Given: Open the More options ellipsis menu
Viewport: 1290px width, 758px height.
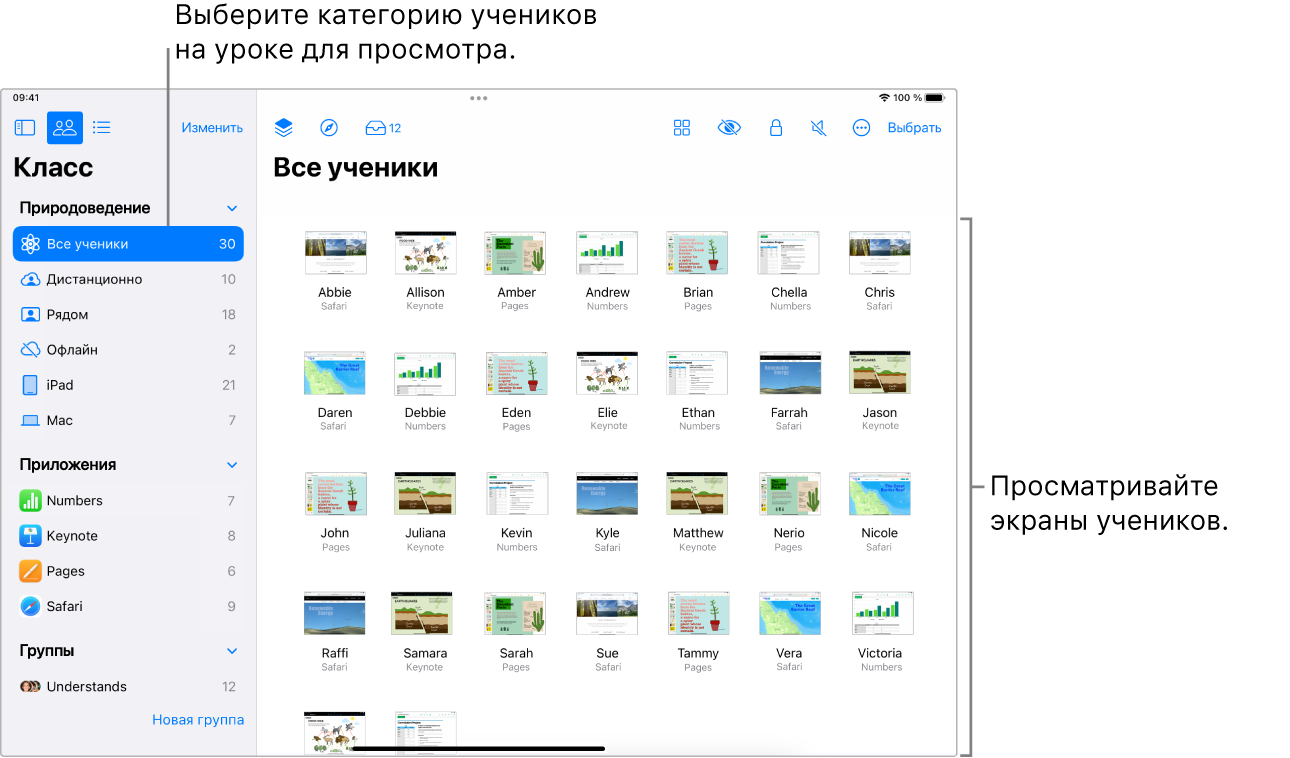Looking at the screenshot, I should (x=861, y=127).
